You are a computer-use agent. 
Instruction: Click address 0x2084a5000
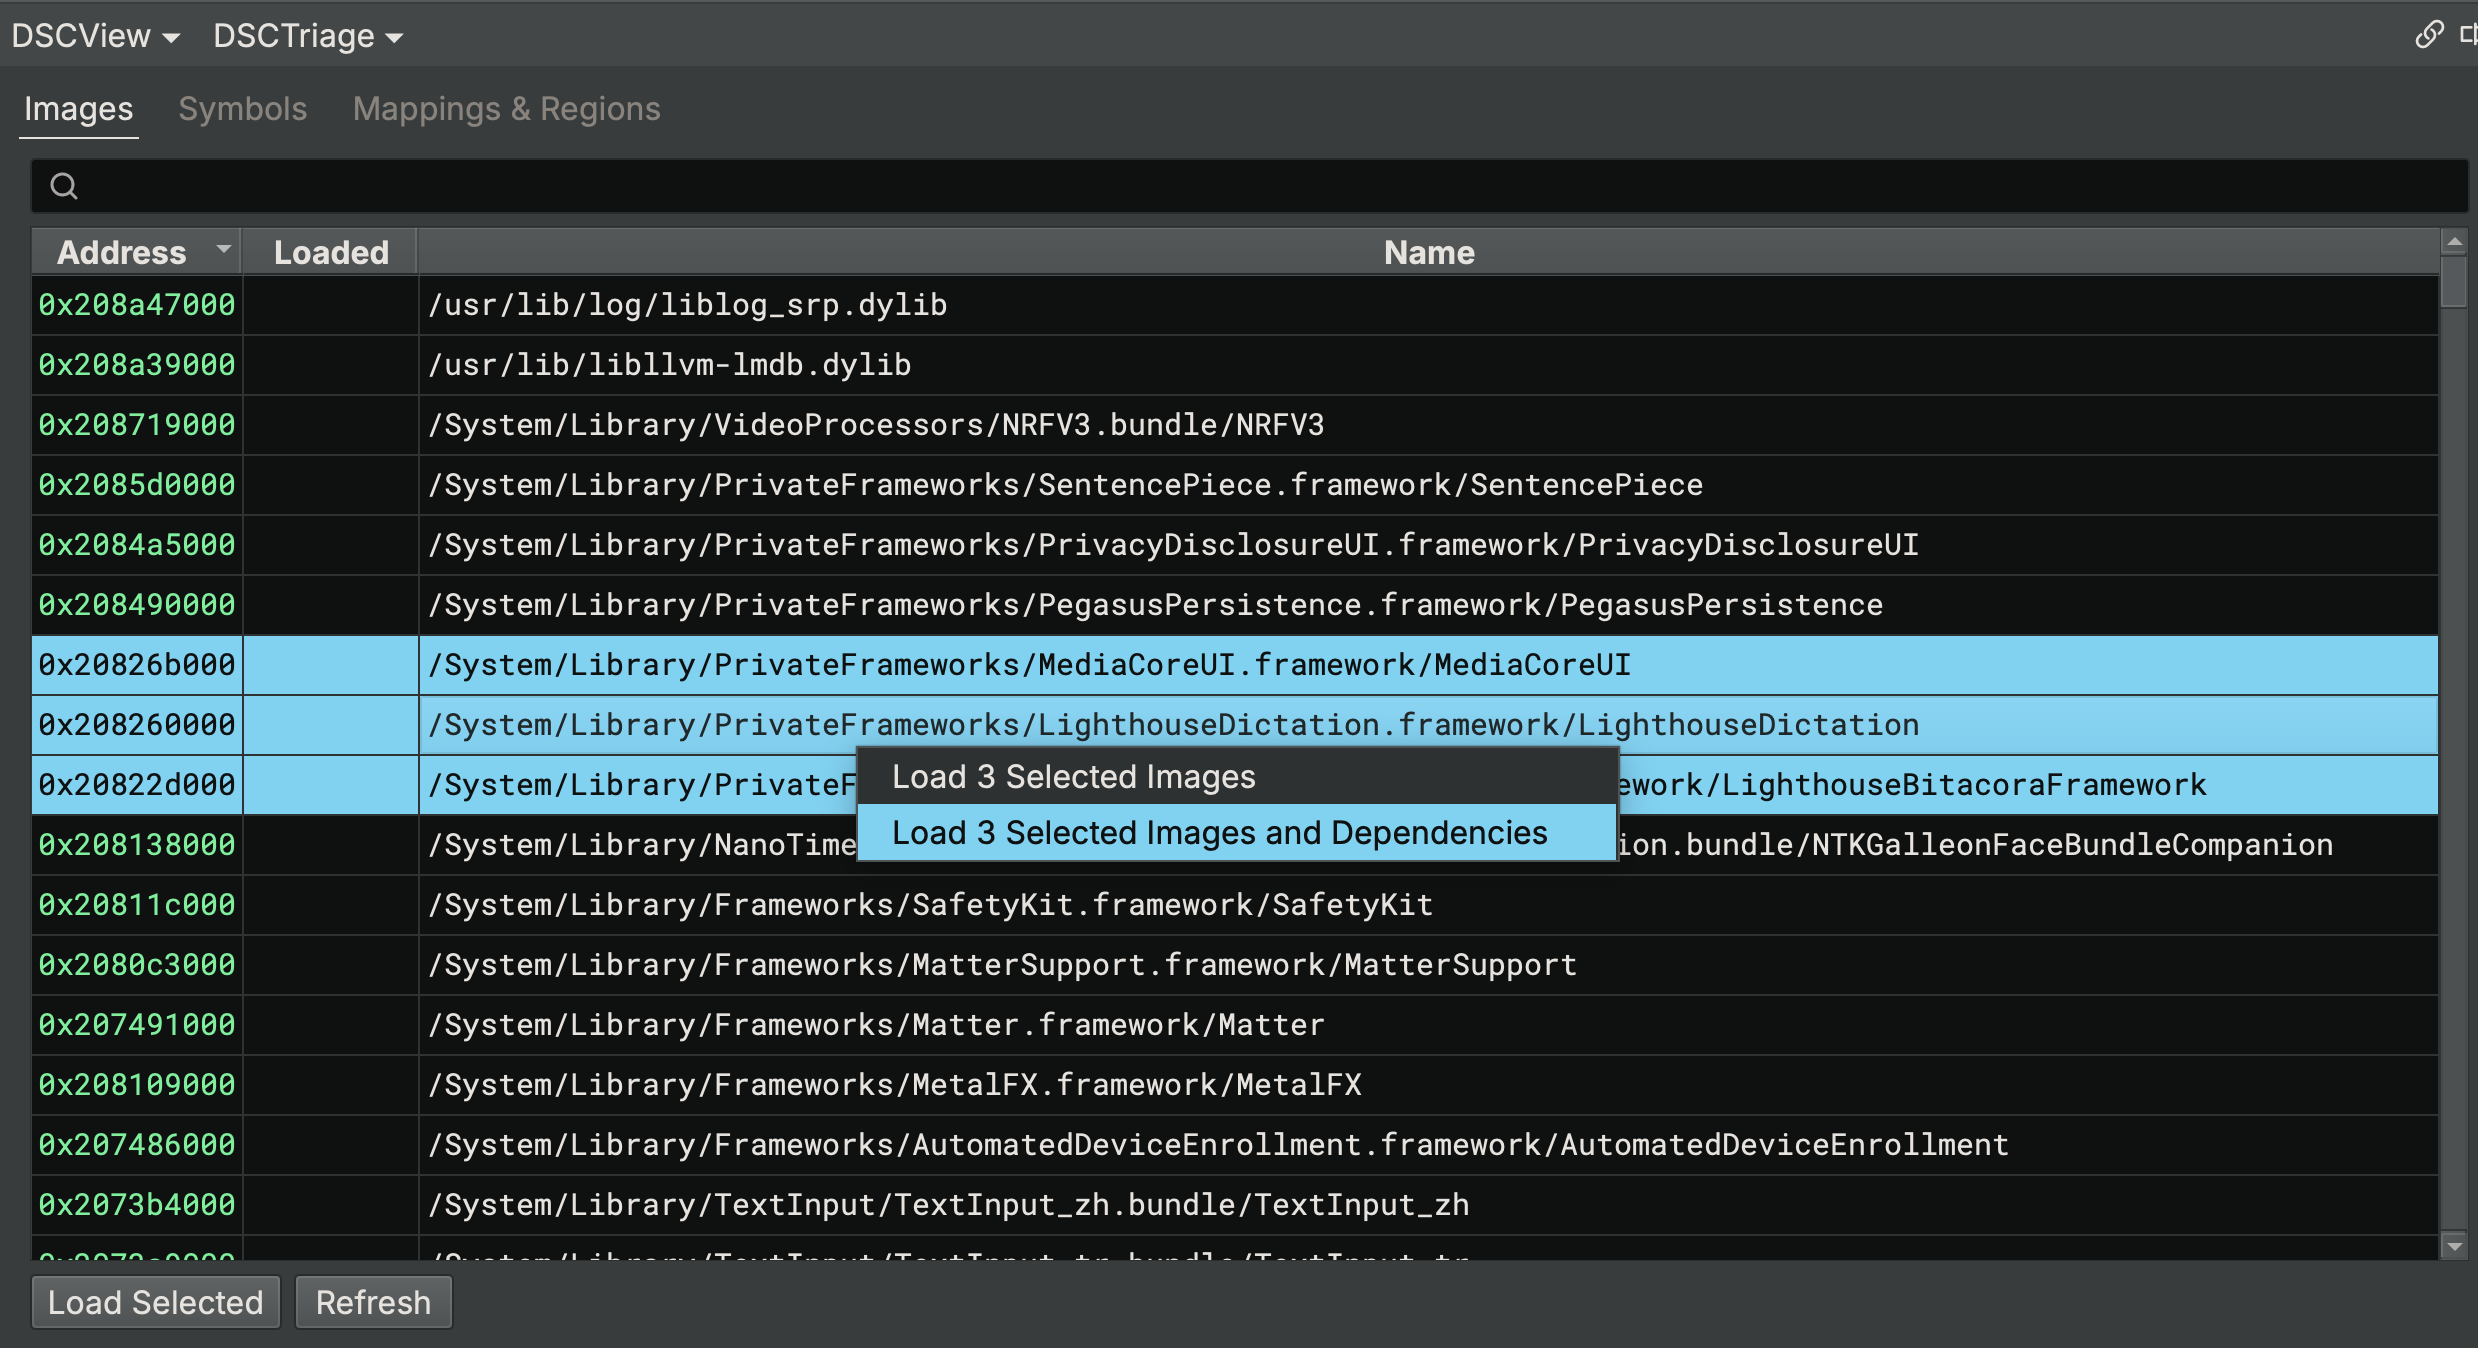pyautogui.click(x=137, y=545)
